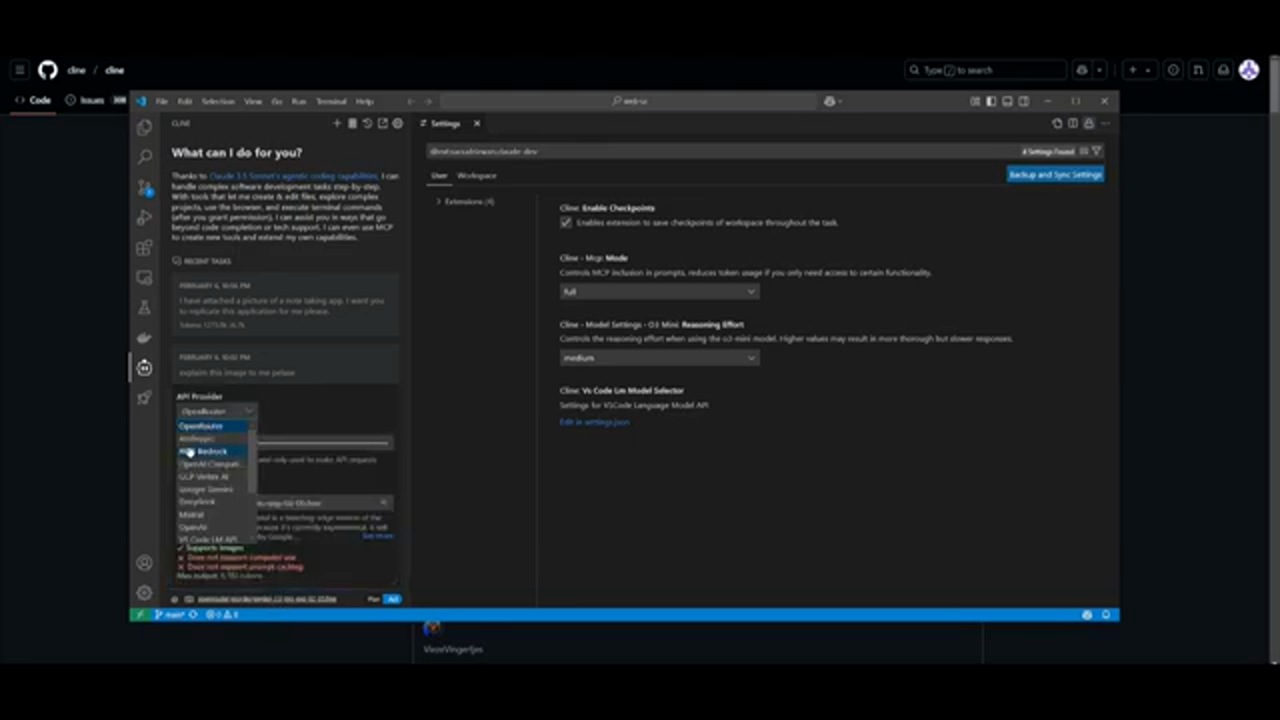Viewport: 1280px width, 720px height.
Task: Start a new Cline task with the plus icon
Action: [337, 123]
